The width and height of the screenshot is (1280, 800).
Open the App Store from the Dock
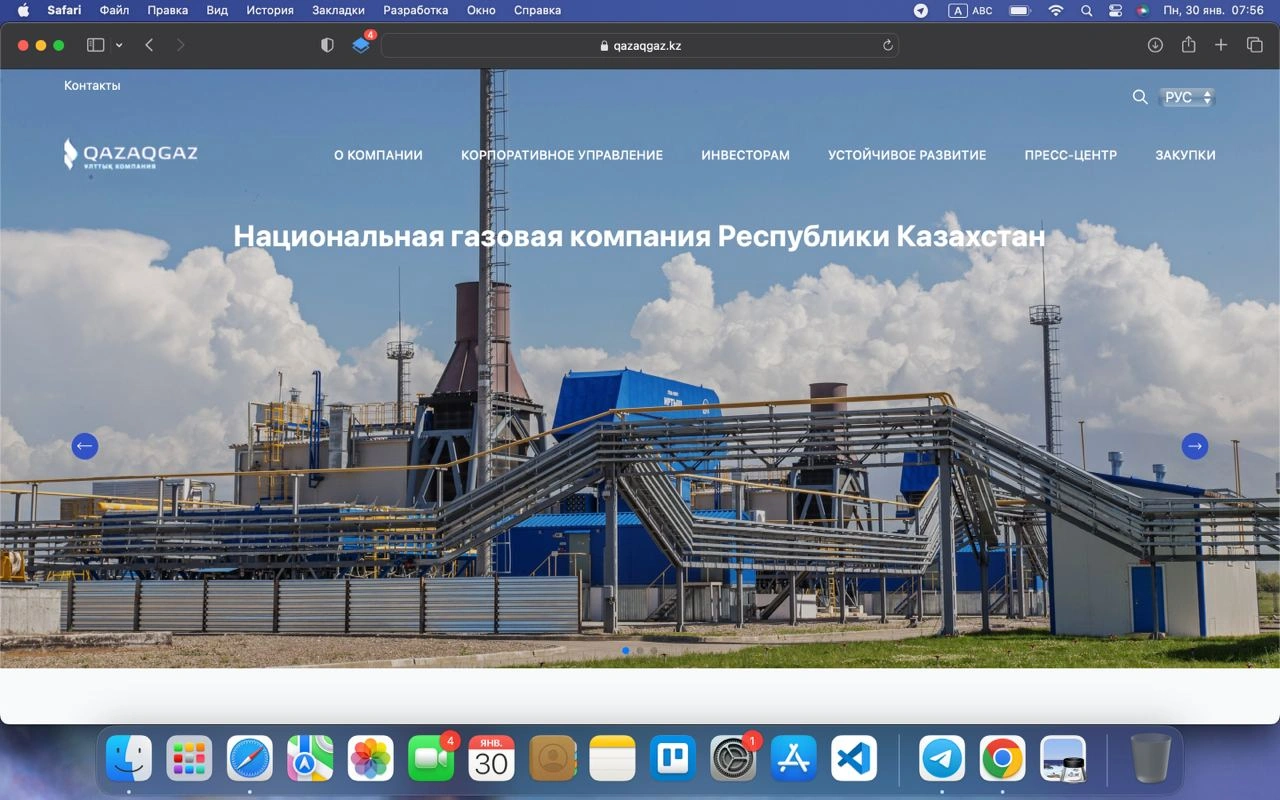point(793,758)
